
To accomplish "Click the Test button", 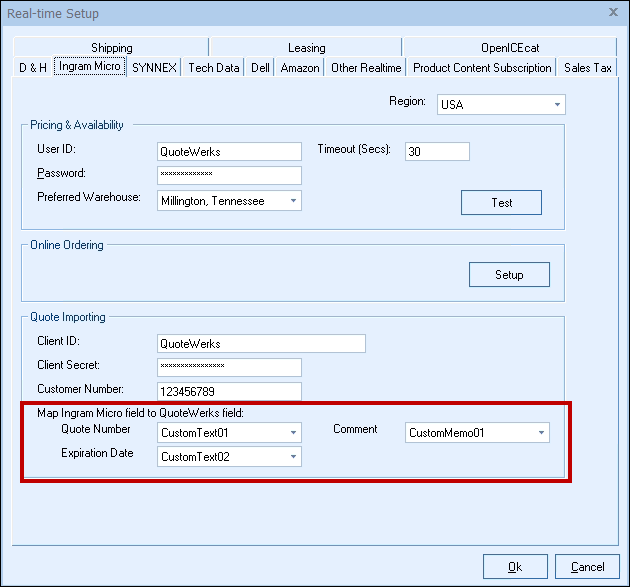I will click(x=501, y=202).
